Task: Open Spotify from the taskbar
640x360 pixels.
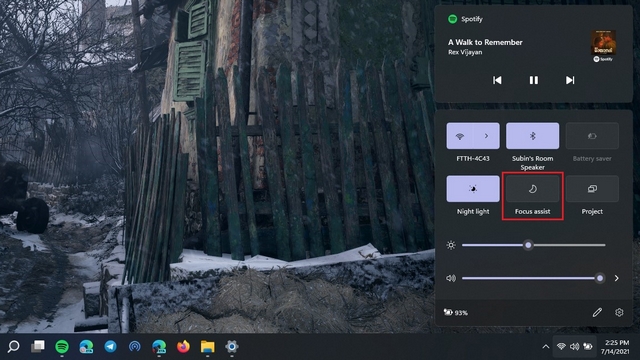Action: (62, 347)
